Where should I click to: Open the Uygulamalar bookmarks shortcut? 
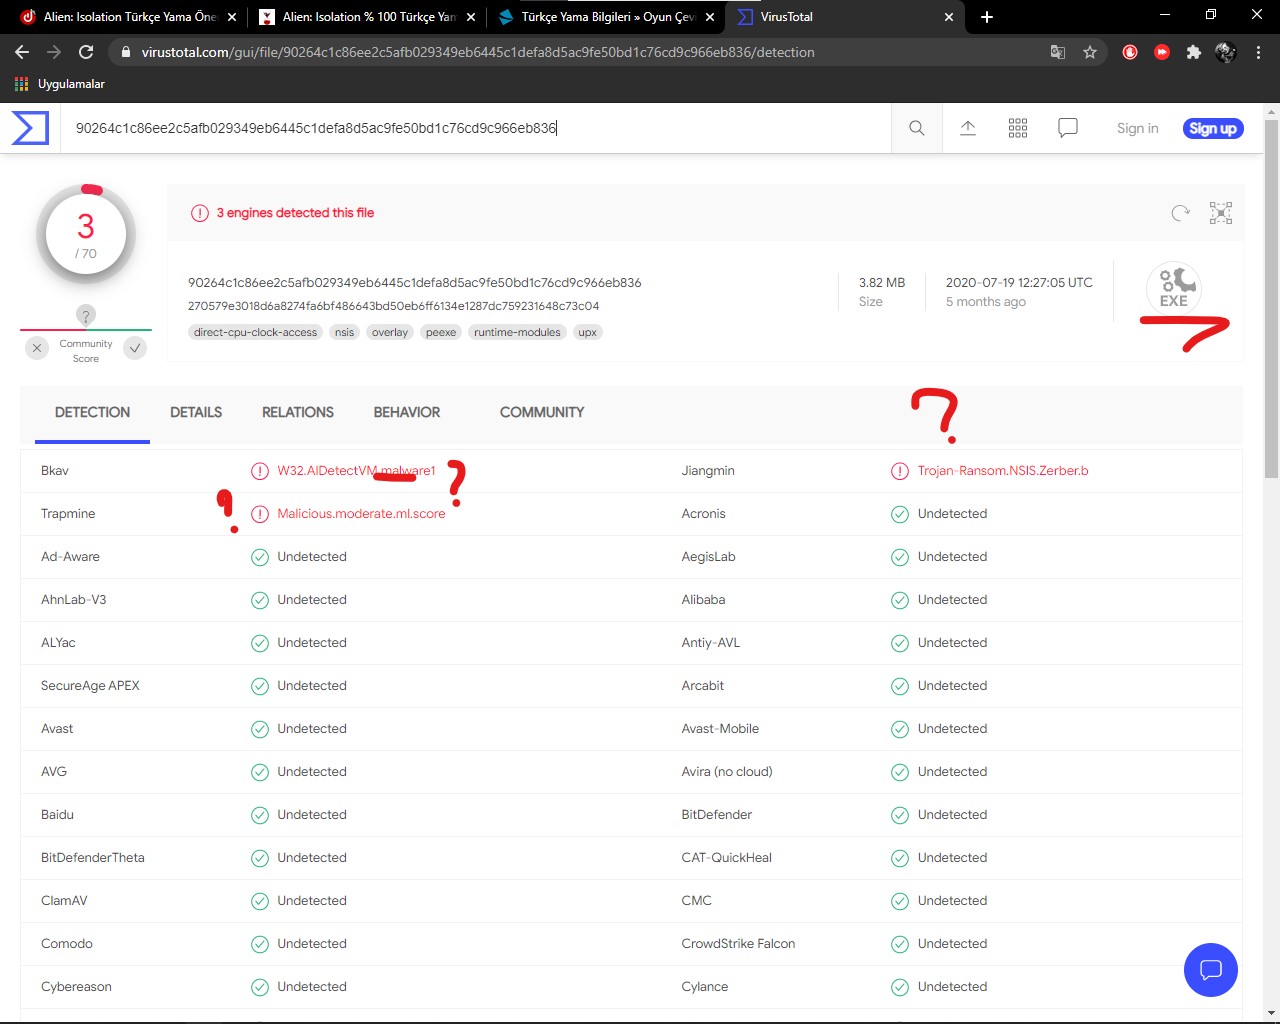[x=59, y=84]
